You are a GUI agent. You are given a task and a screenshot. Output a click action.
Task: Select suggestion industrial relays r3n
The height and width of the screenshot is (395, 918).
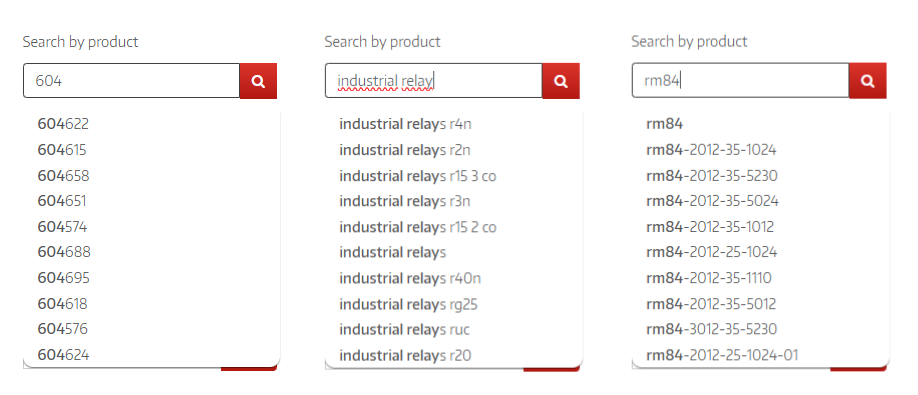point(405,201)
